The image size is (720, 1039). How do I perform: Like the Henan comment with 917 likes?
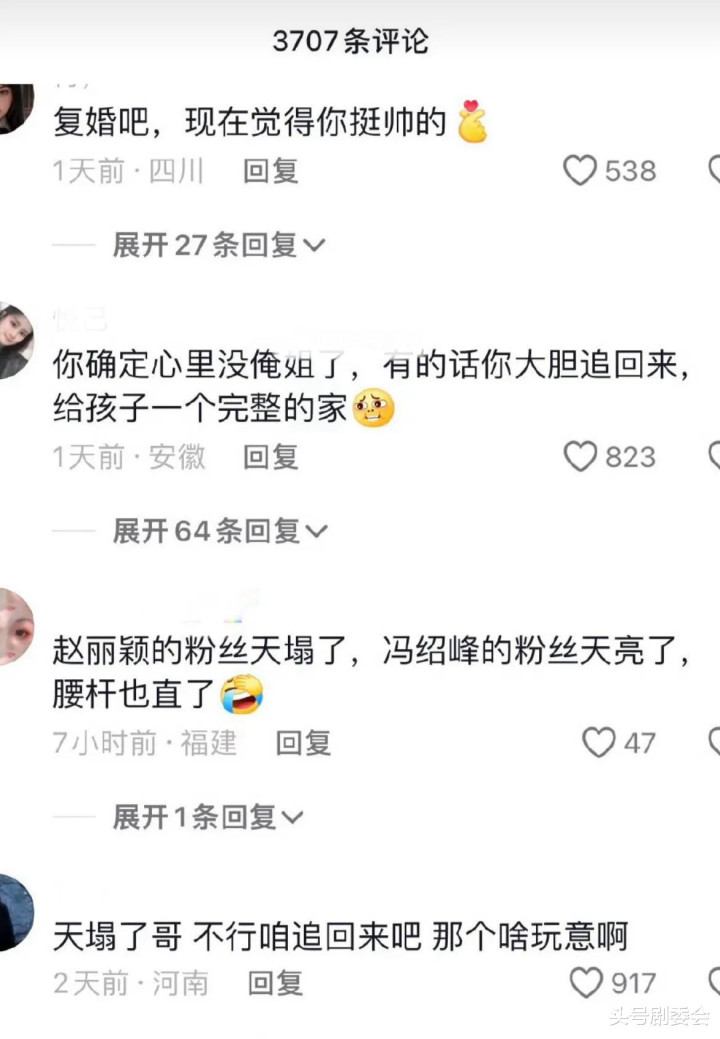(x=586, y=982)
